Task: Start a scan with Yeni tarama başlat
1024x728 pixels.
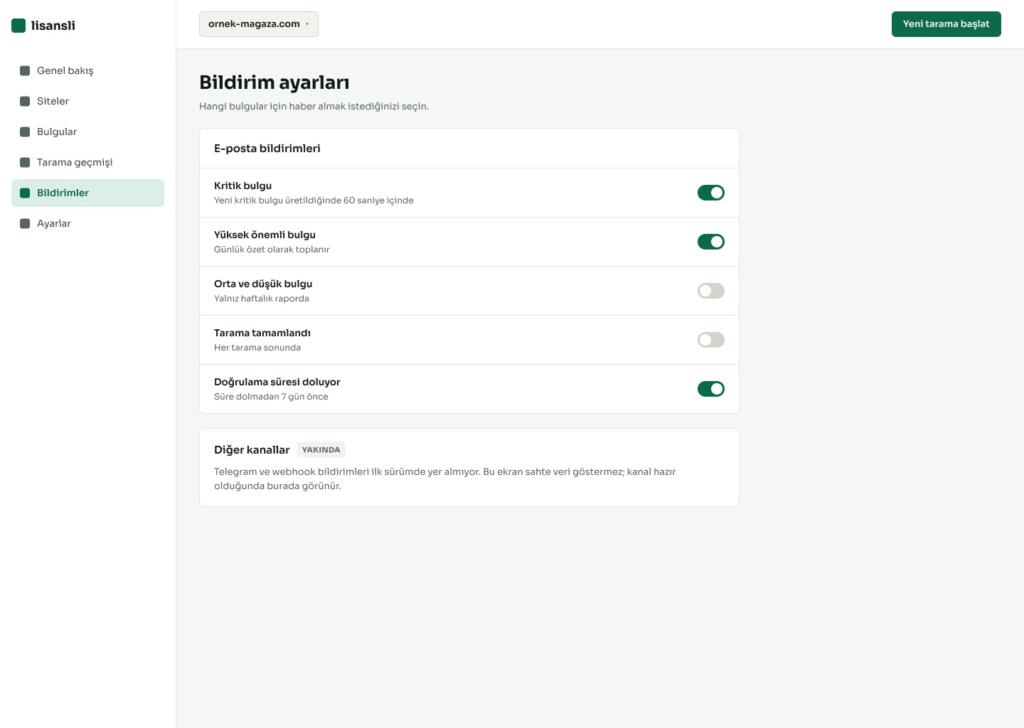Action: pyautogui.click(x=946, y=24)
